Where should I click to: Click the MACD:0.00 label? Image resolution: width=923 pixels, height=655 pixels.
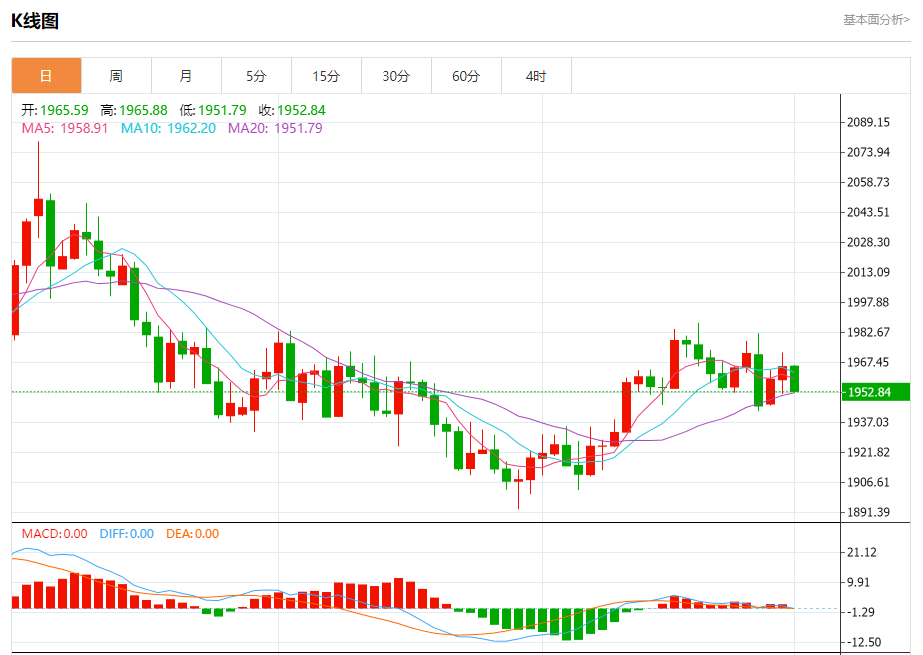(54, 534)
